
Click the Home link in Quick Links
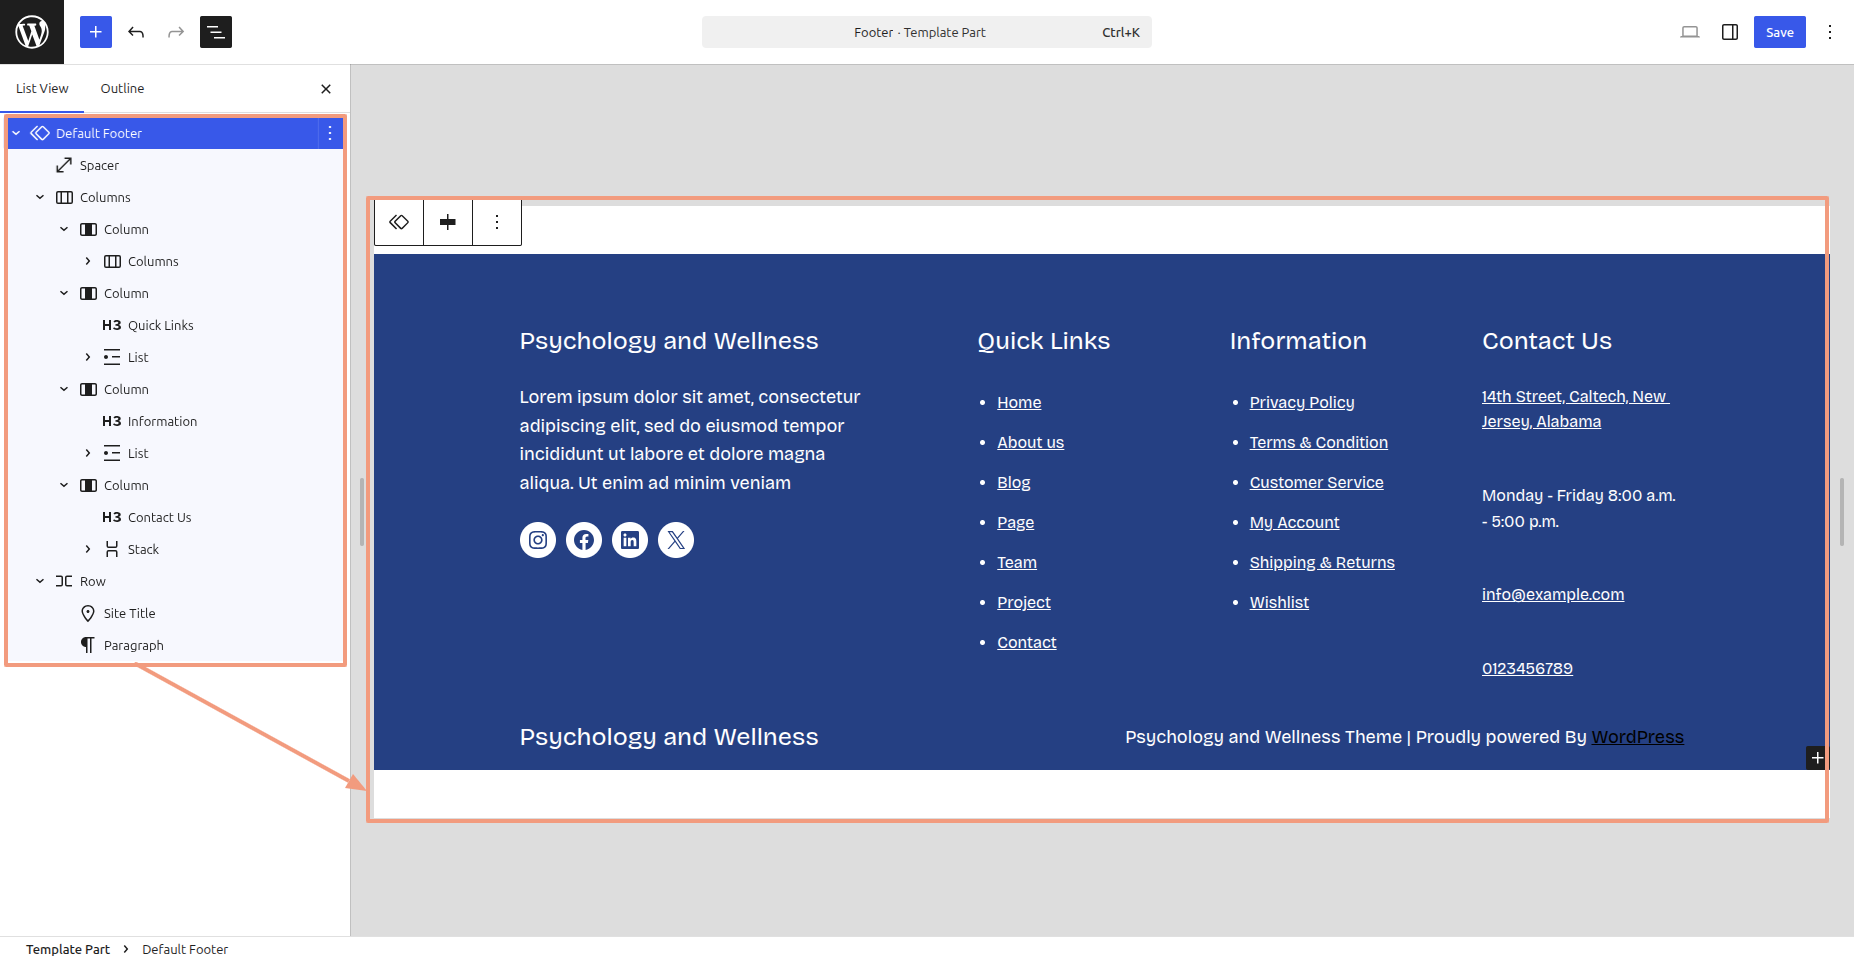(x=1019, y=402)
